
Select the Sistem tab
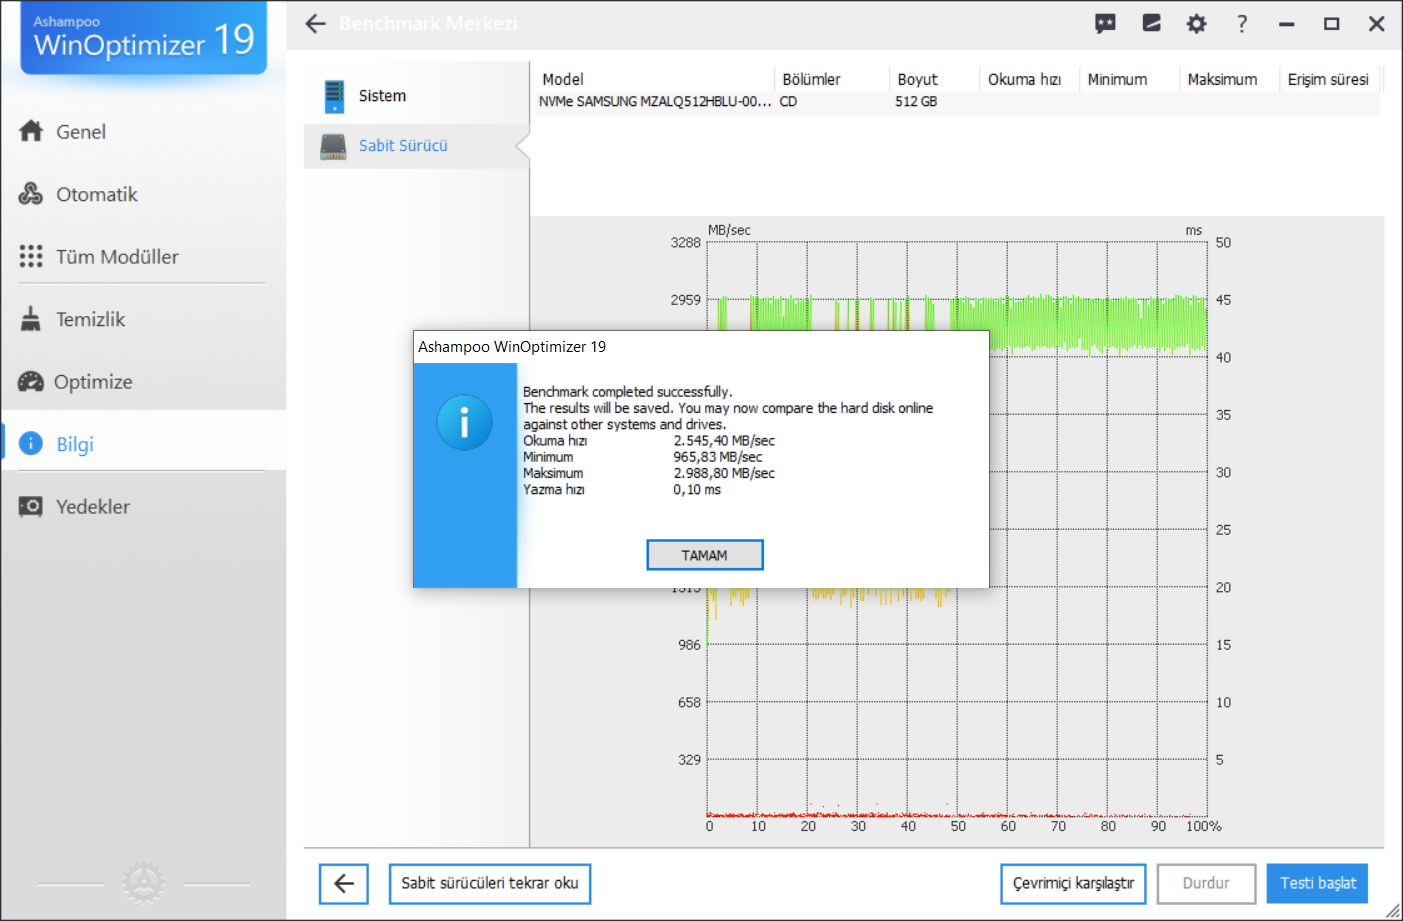416,96
